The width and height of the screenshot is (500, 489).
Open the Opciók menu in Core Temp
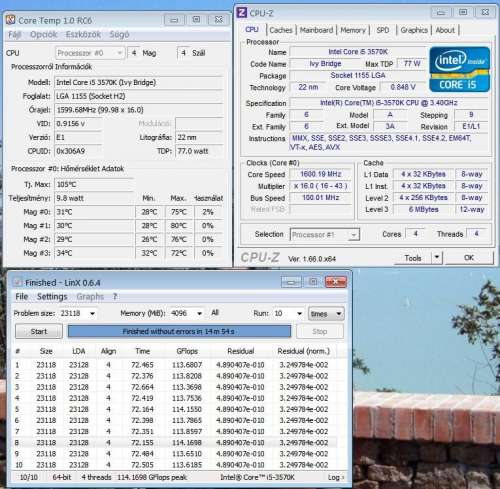coord(44,34)
